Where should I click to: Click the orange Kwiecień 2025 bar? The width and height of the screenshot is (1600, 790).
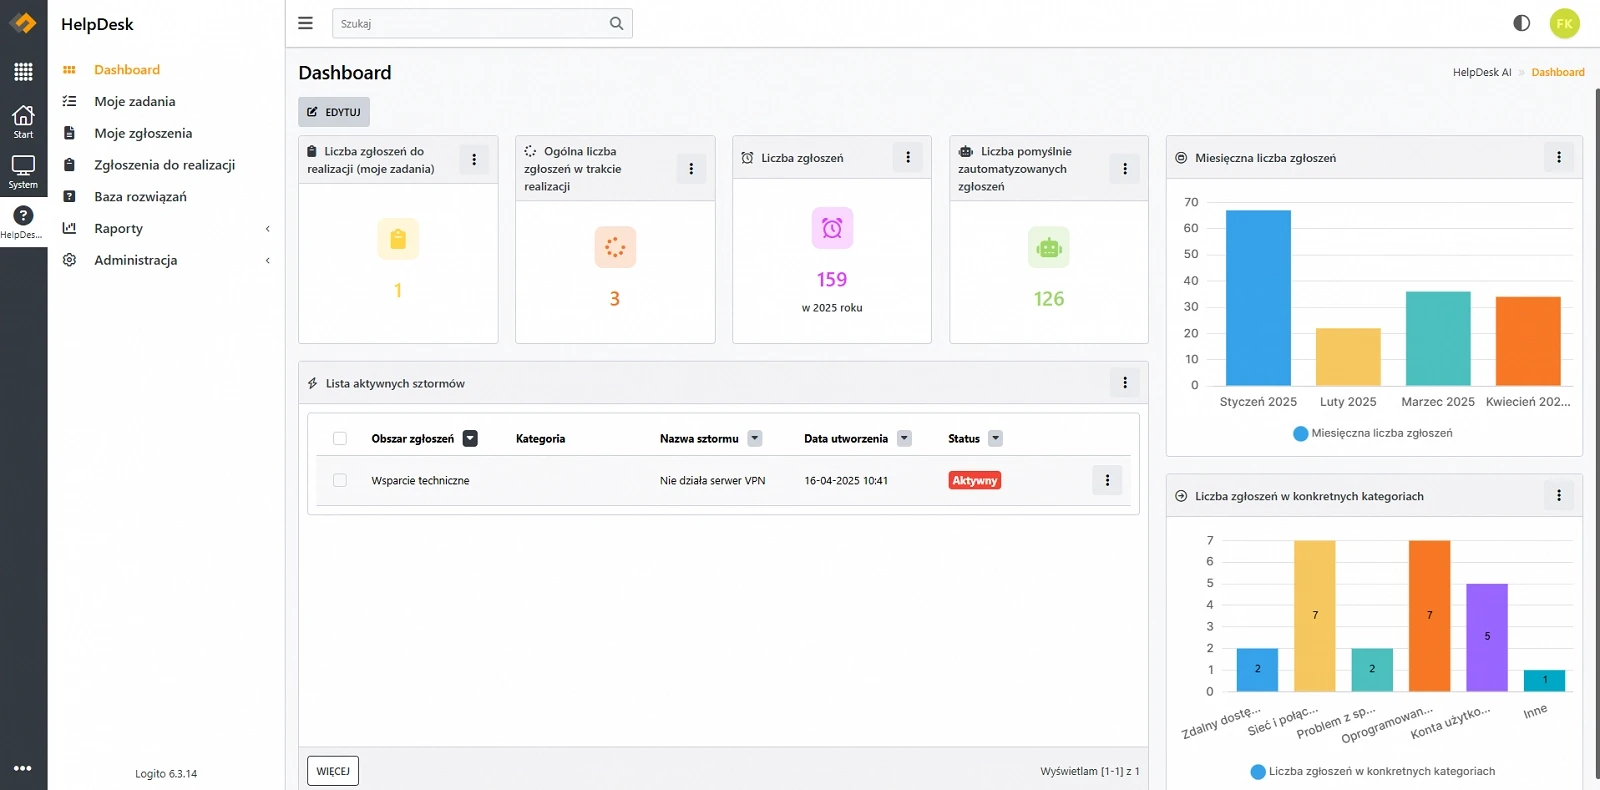1528,341
